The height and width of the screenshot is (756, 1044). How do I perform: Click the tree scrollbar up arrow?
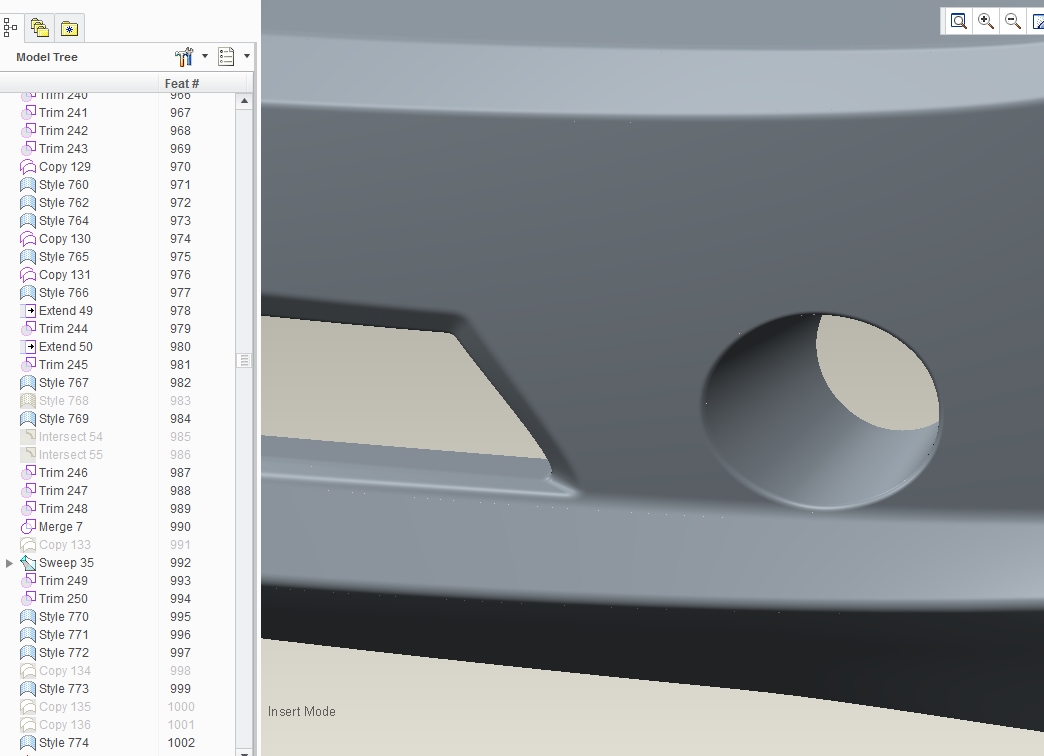coord(244,101)
